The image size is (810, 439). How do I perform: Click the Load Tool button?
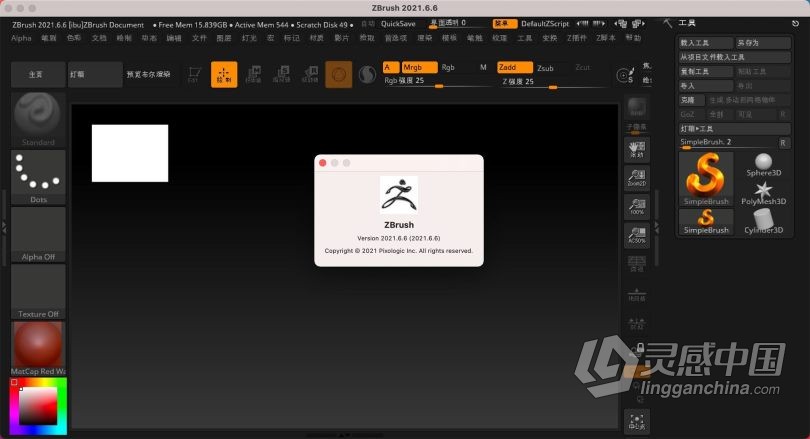pos(706,43)
